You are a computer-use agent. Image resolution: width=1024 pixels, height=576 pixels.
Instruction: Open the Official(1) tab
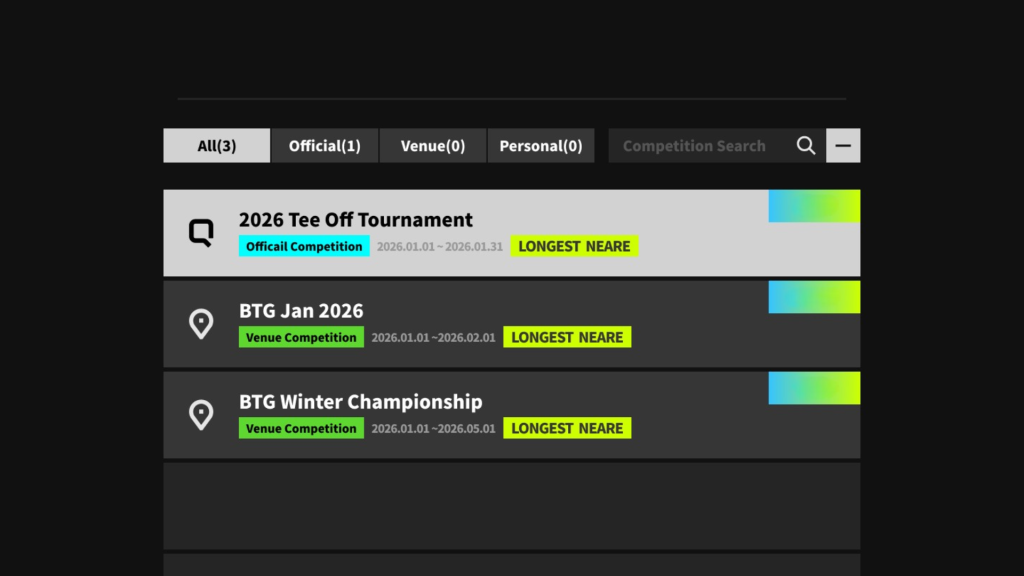325,146
